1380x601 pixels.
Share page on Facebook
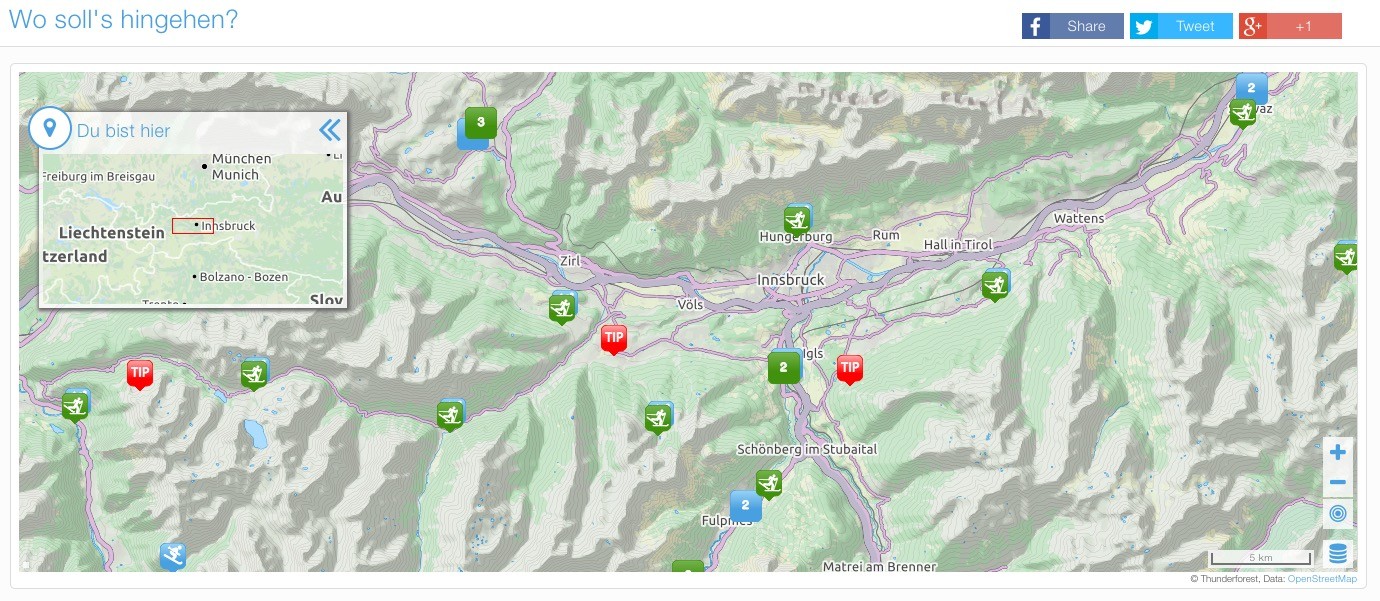(x=1072, y=26)
